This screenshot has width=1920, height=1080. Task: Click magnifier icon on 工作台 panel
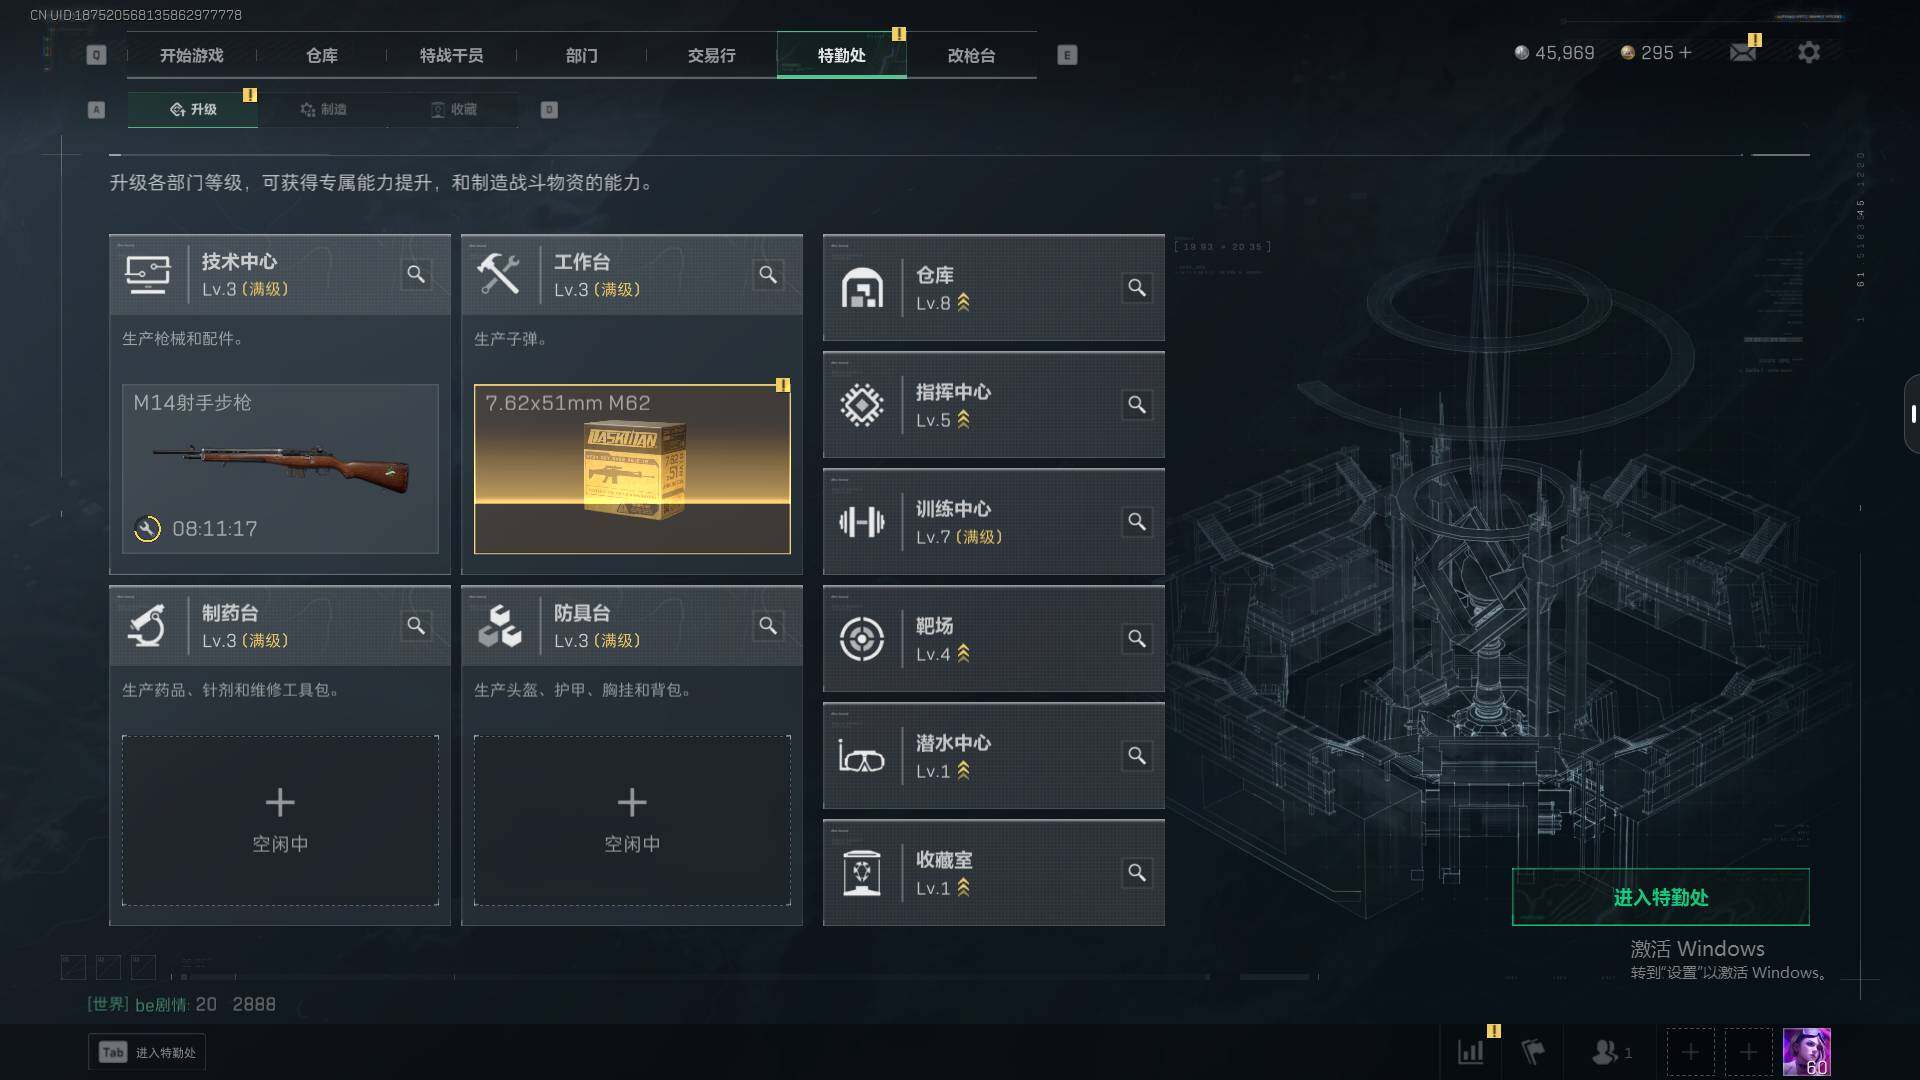(x=768, y=274)
